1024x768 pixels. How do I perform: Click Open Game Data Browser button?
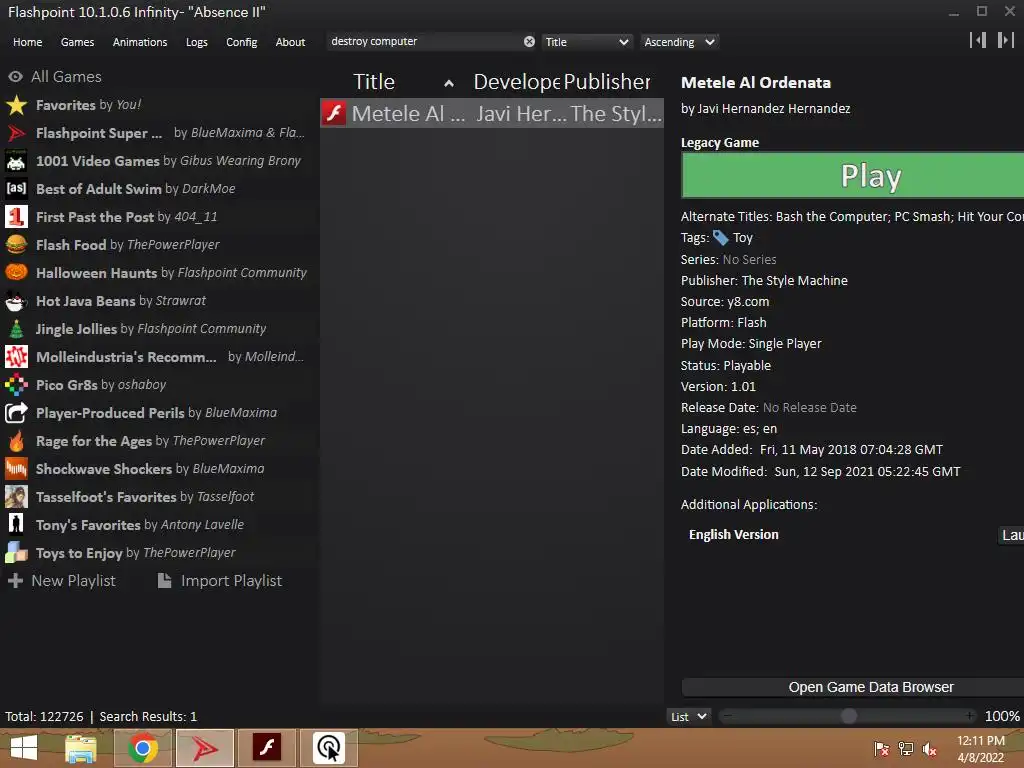(x=852, y=687)
